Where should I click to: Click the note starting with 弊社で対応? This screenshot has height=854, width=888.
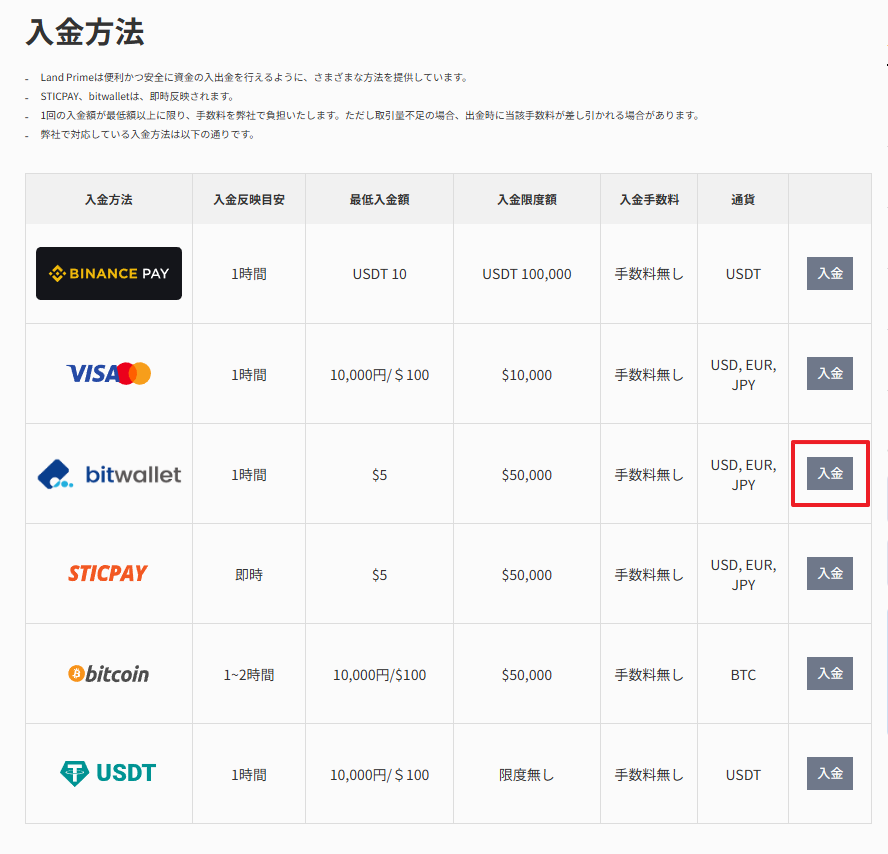pos(148,135)
